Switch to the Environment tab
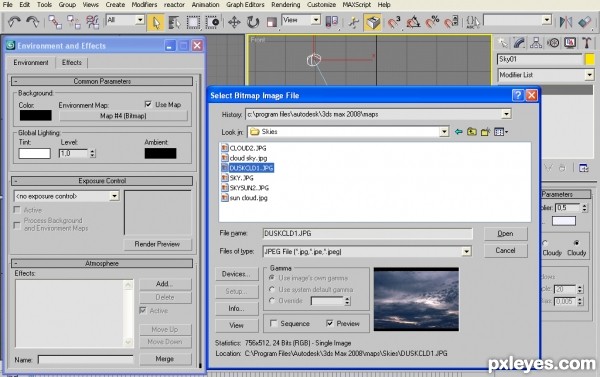600x377 pixels. (31, 62)
